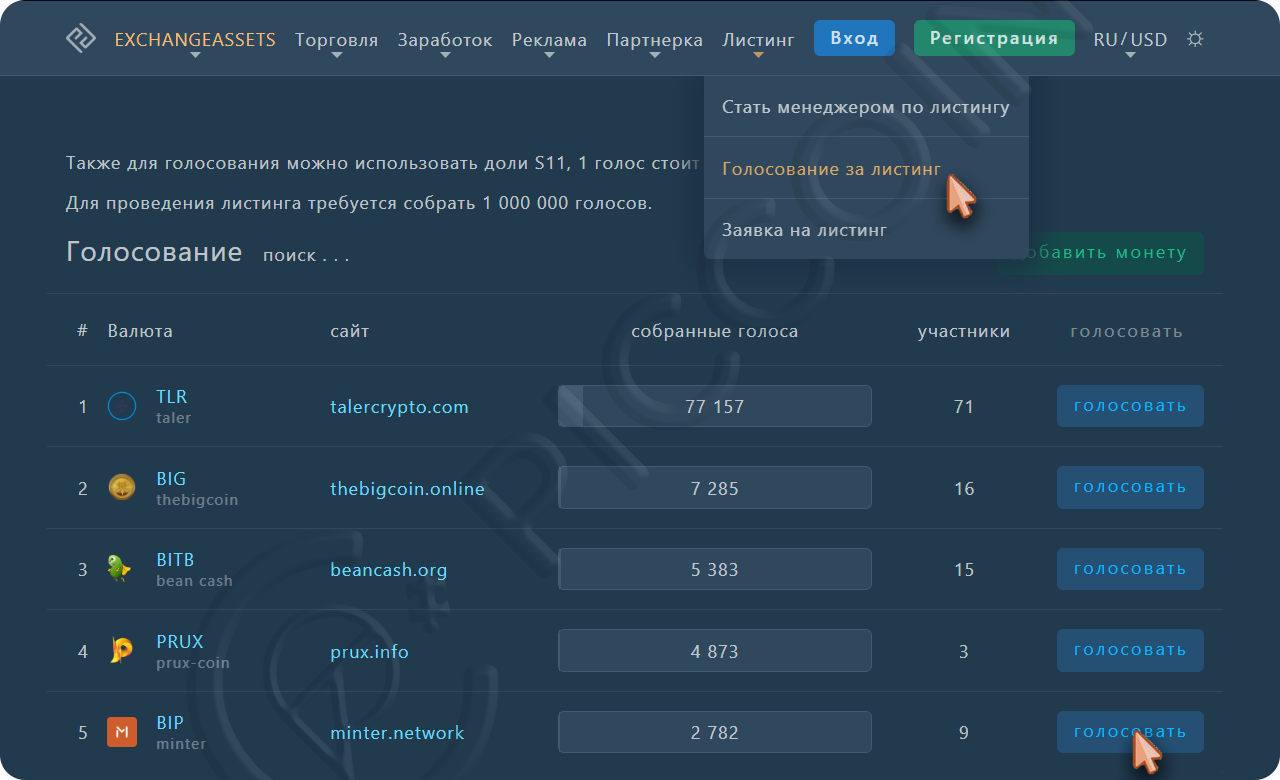1280x780 pixels.
Task: Select Заявка на листинг menu item
Action: click(x=866, y=230)
